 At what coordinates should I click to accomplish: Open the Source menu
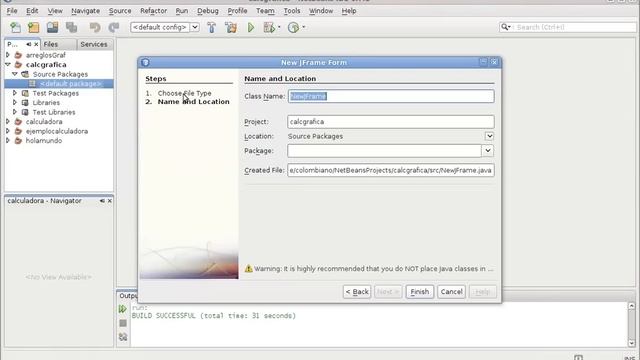tap(120, 11)
